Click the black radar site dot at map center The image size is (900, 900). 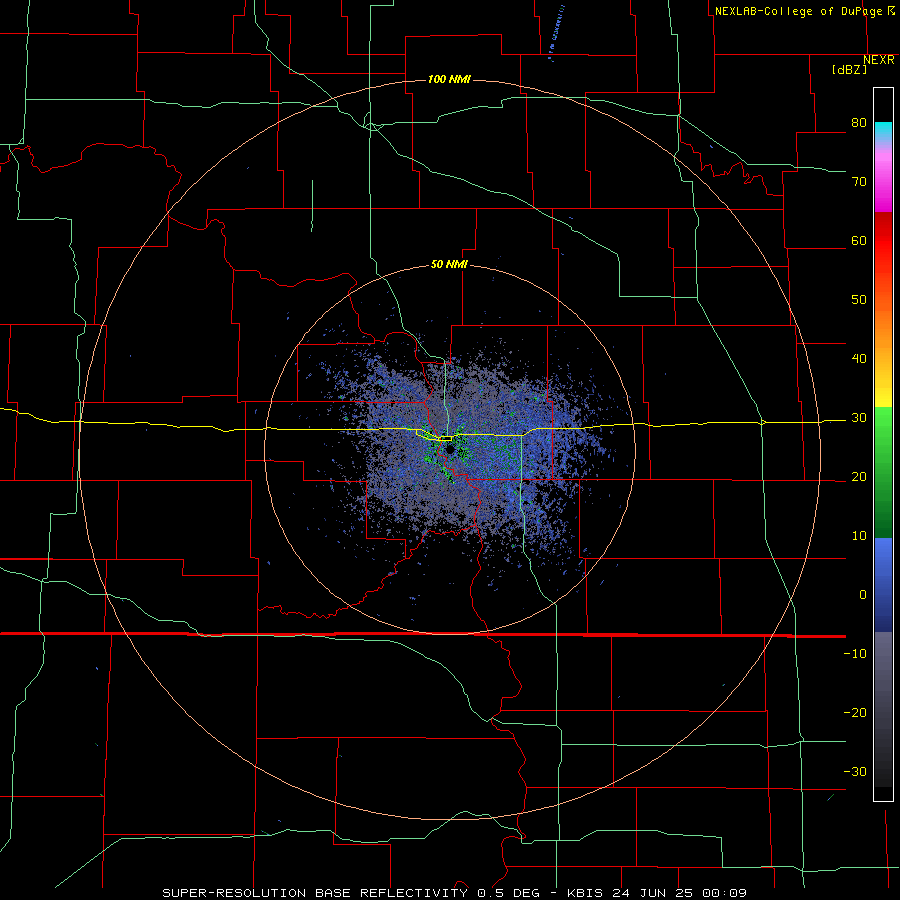[x=450, y=449]
